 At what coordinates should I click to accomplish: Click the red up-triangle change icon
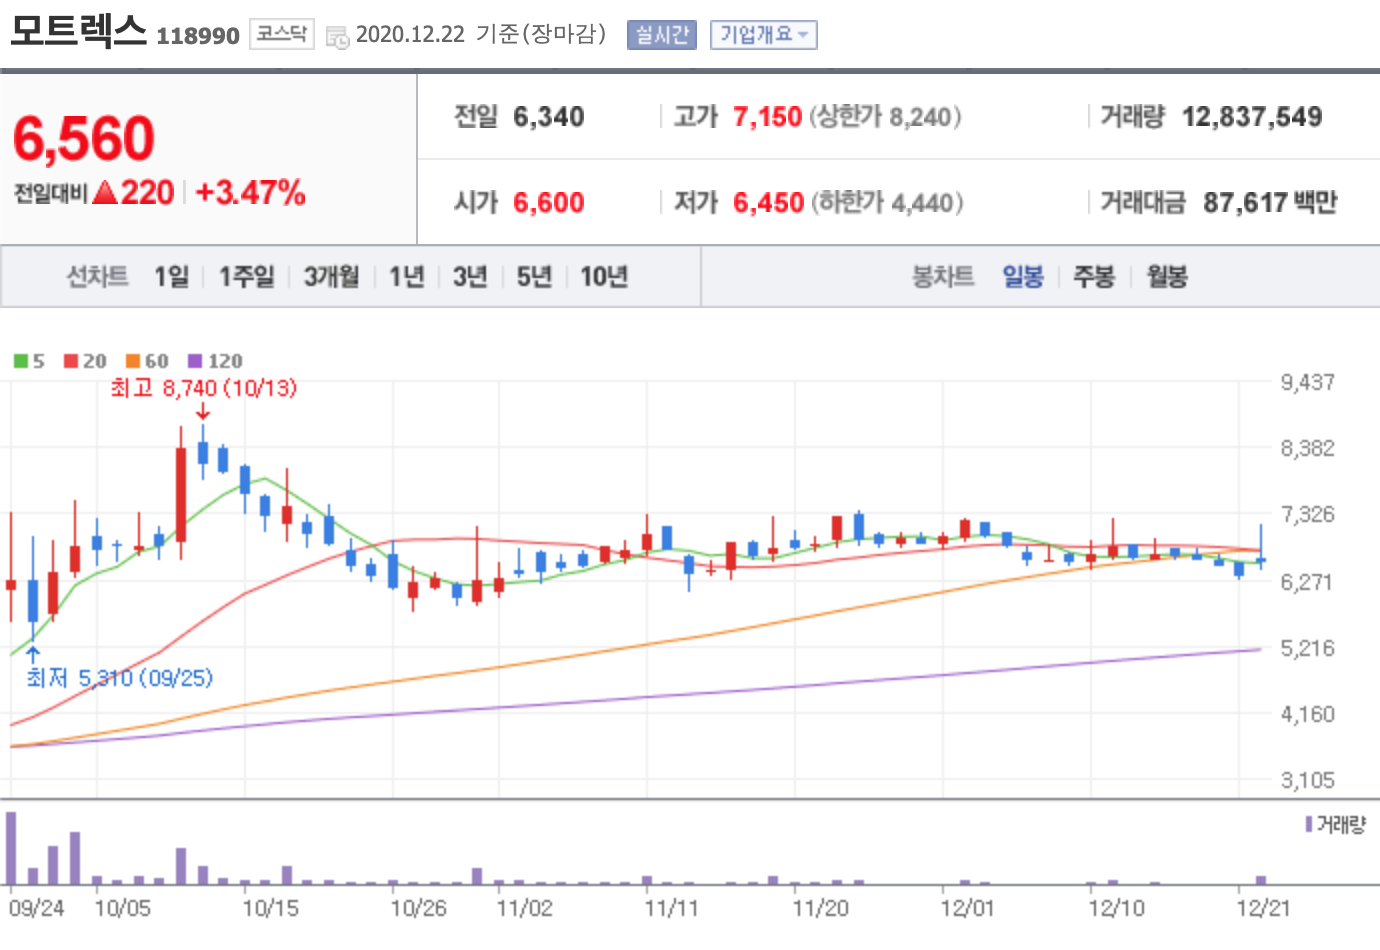point(105,193)
